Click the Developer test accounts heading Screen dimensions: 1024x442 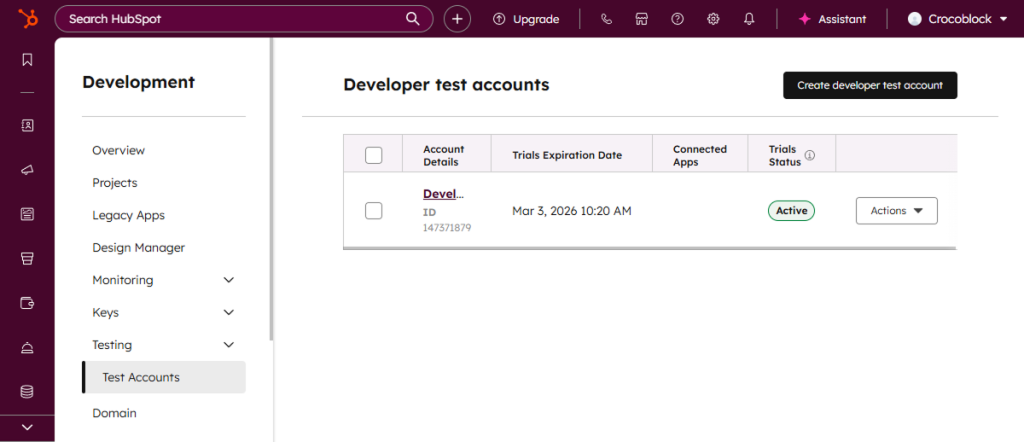(x=446, y=85)
